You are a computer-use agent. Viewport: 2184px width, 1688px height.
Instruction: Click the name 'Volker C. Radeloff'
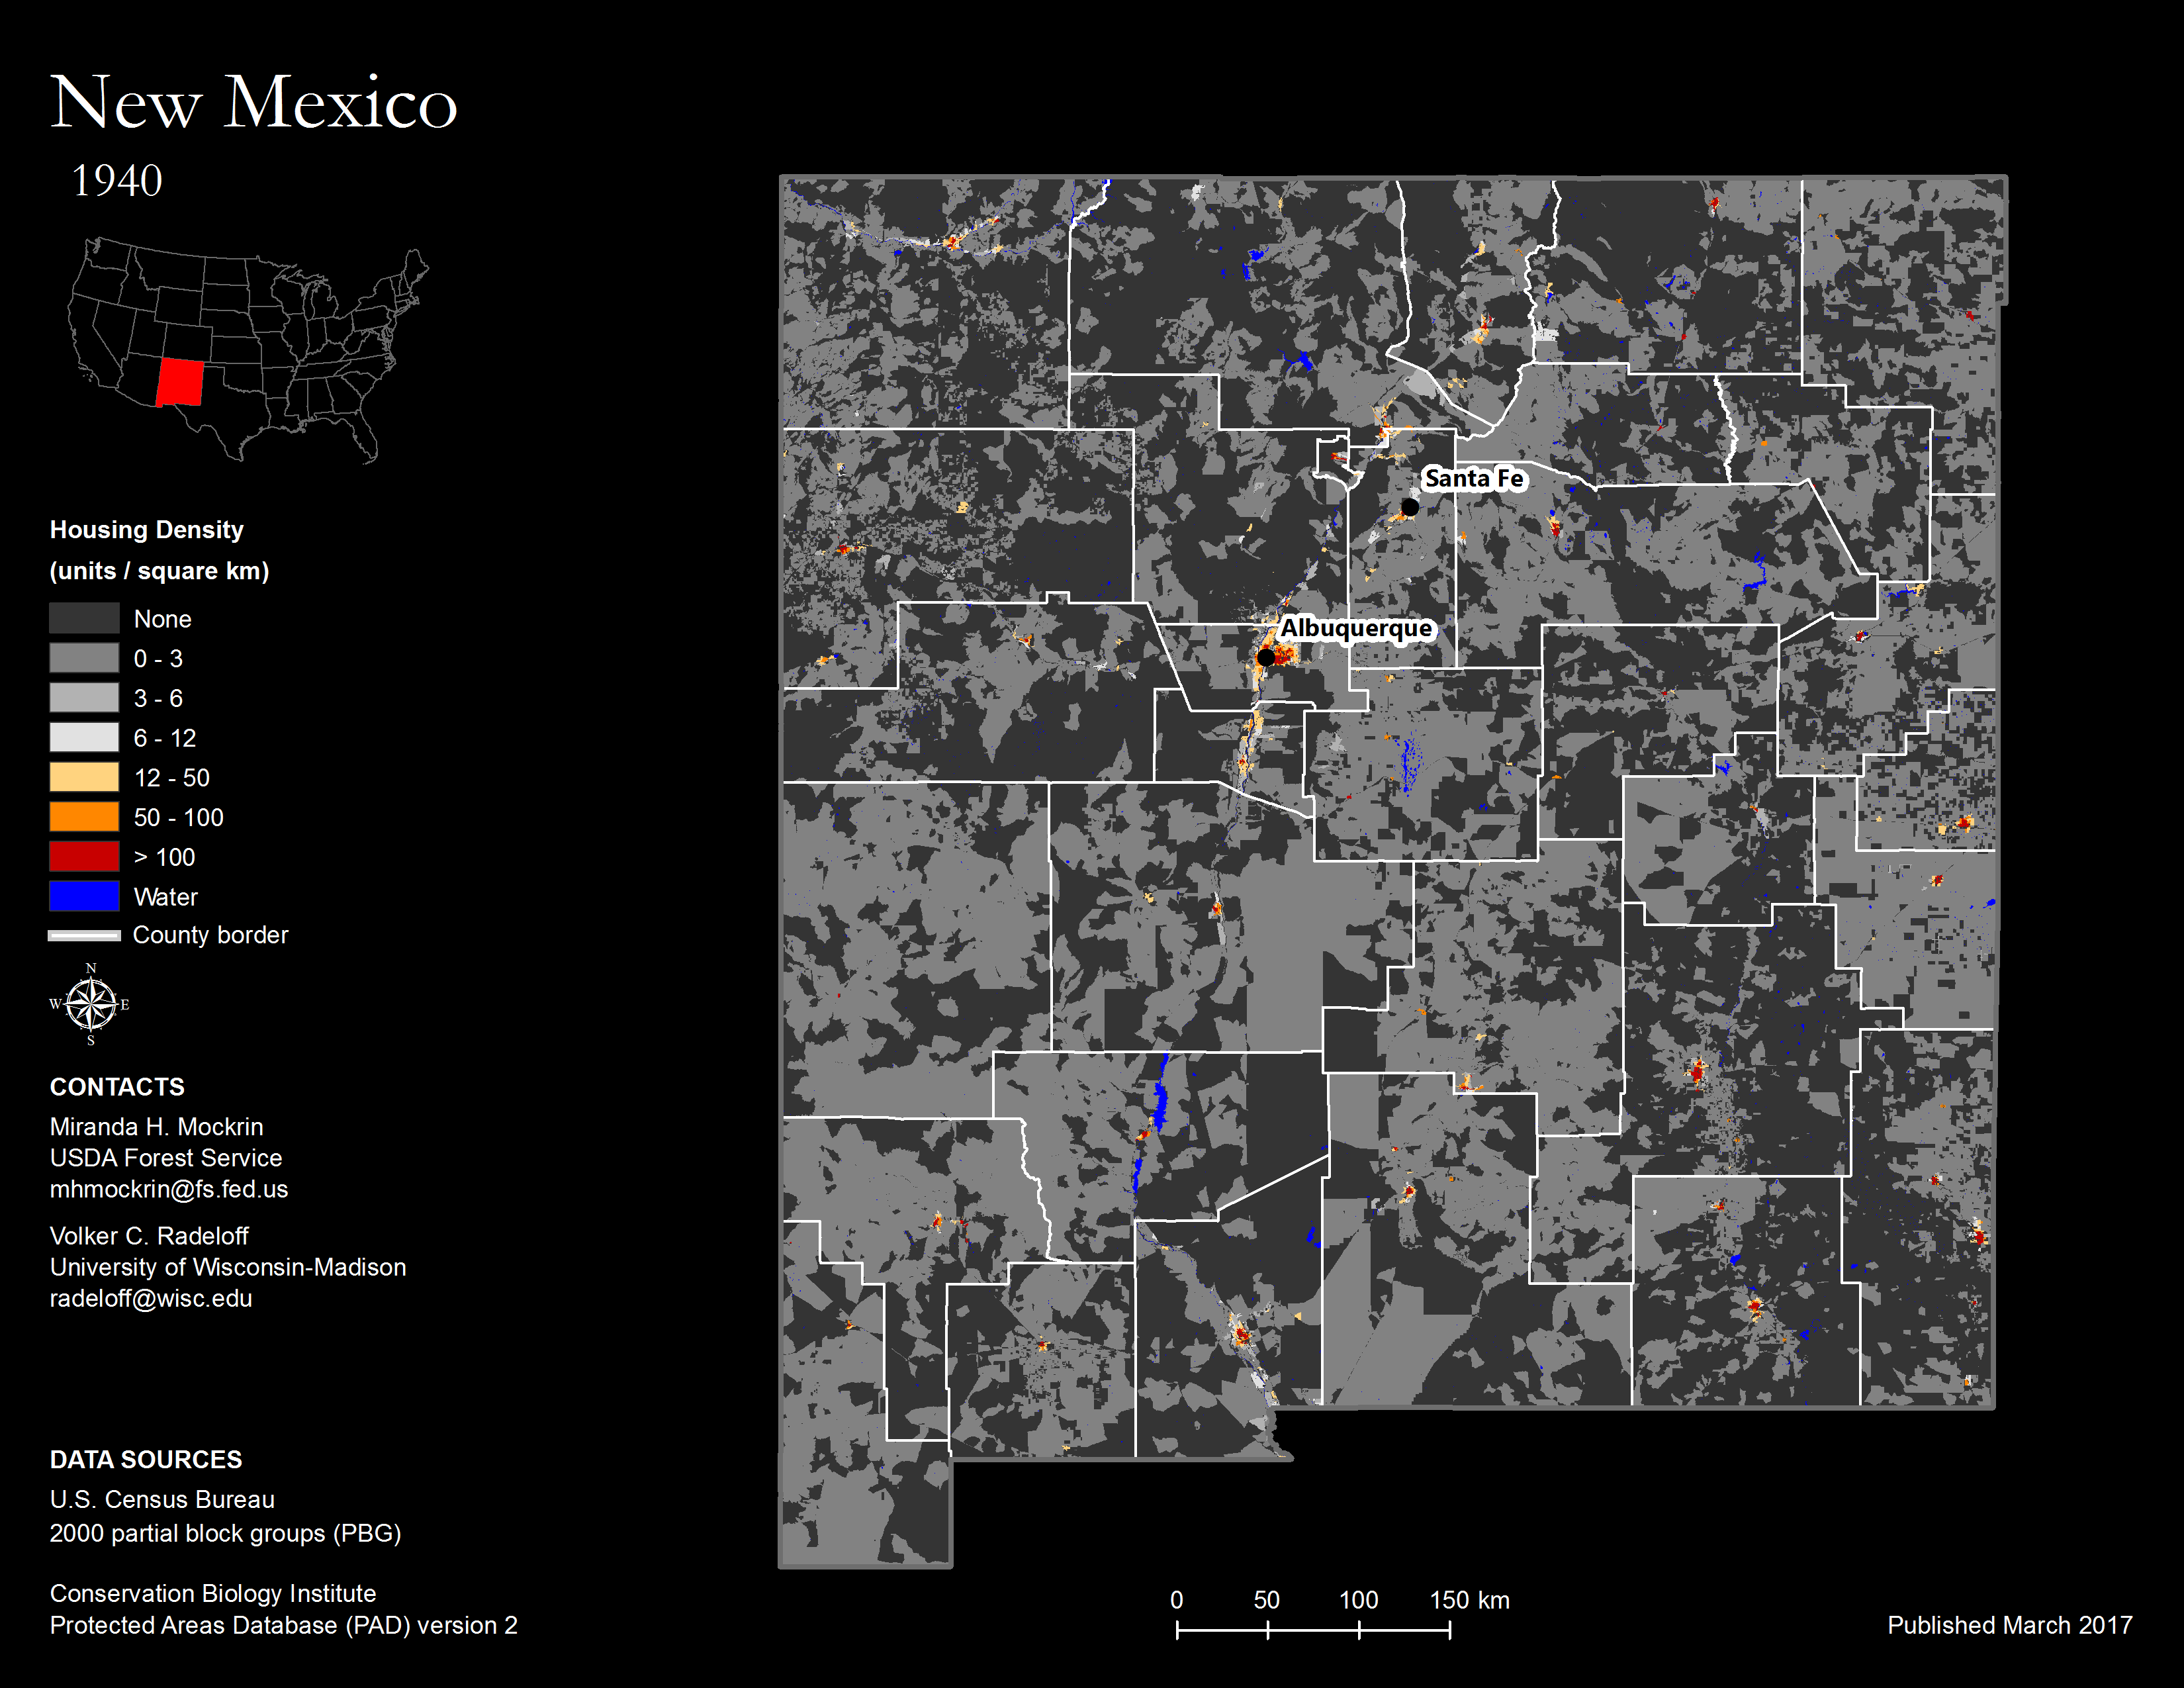coord(149,1235)
